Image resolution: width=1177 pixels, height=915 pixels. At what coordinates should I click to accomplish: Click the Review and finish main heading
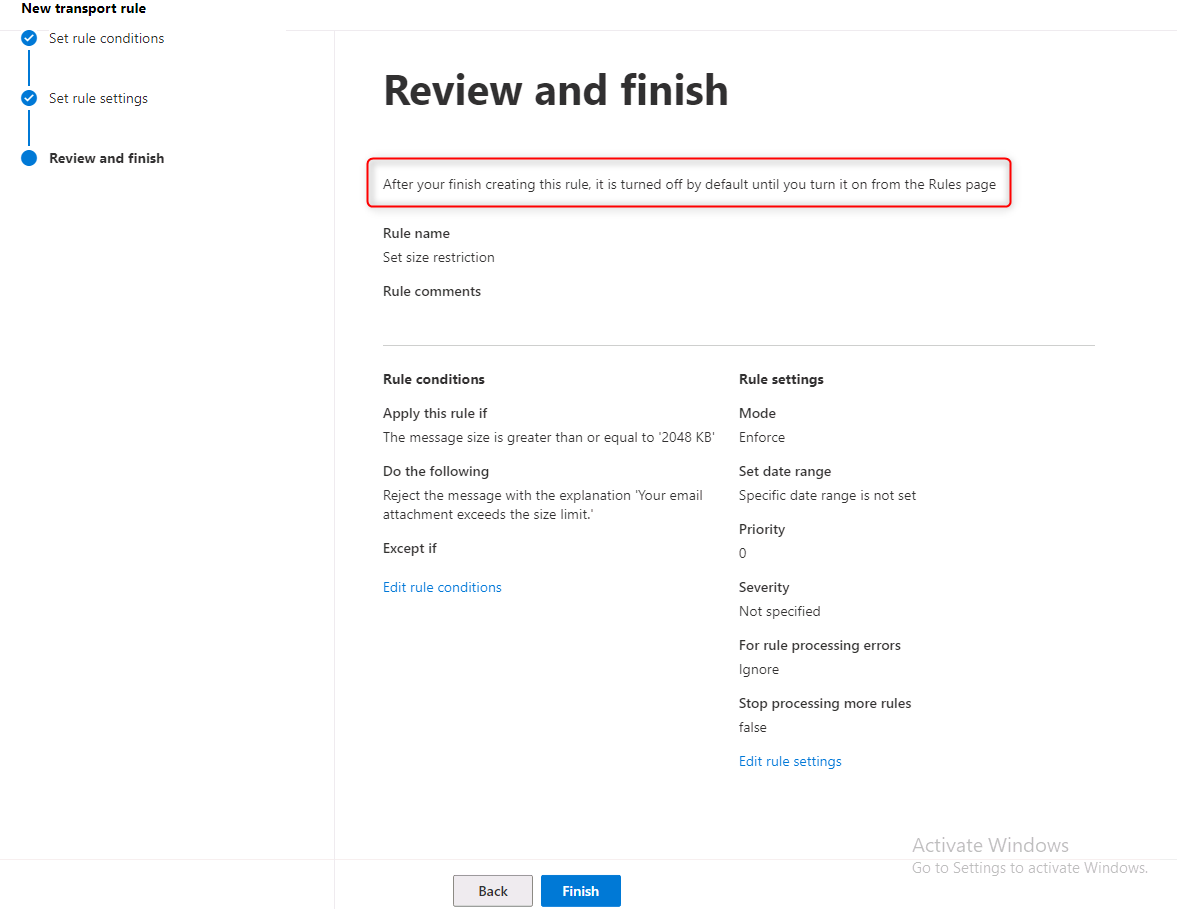click(556, 90)
